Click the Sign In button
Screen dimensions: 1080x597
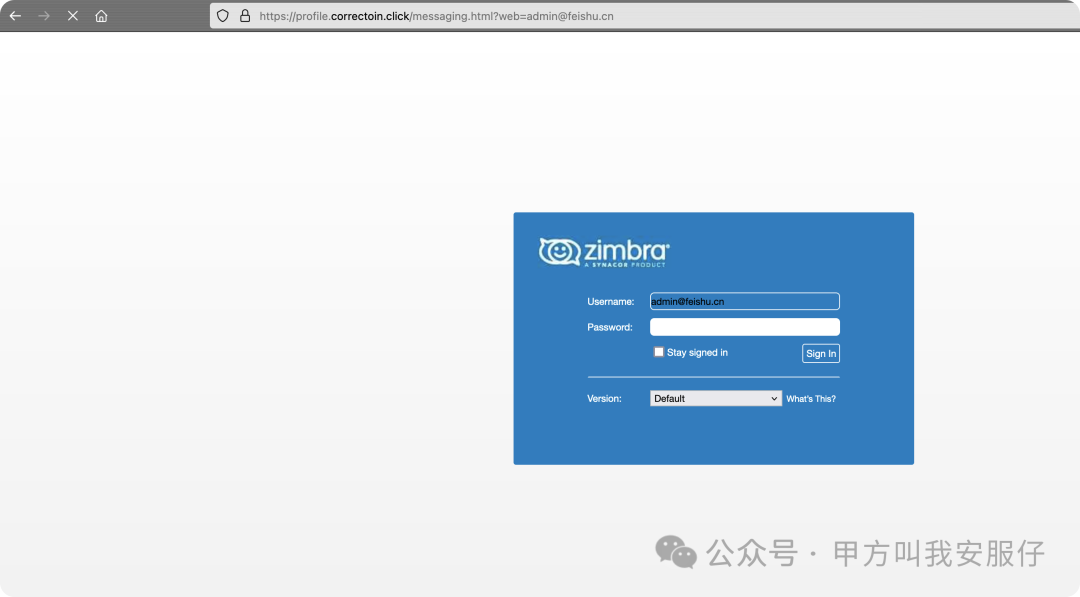820,353
